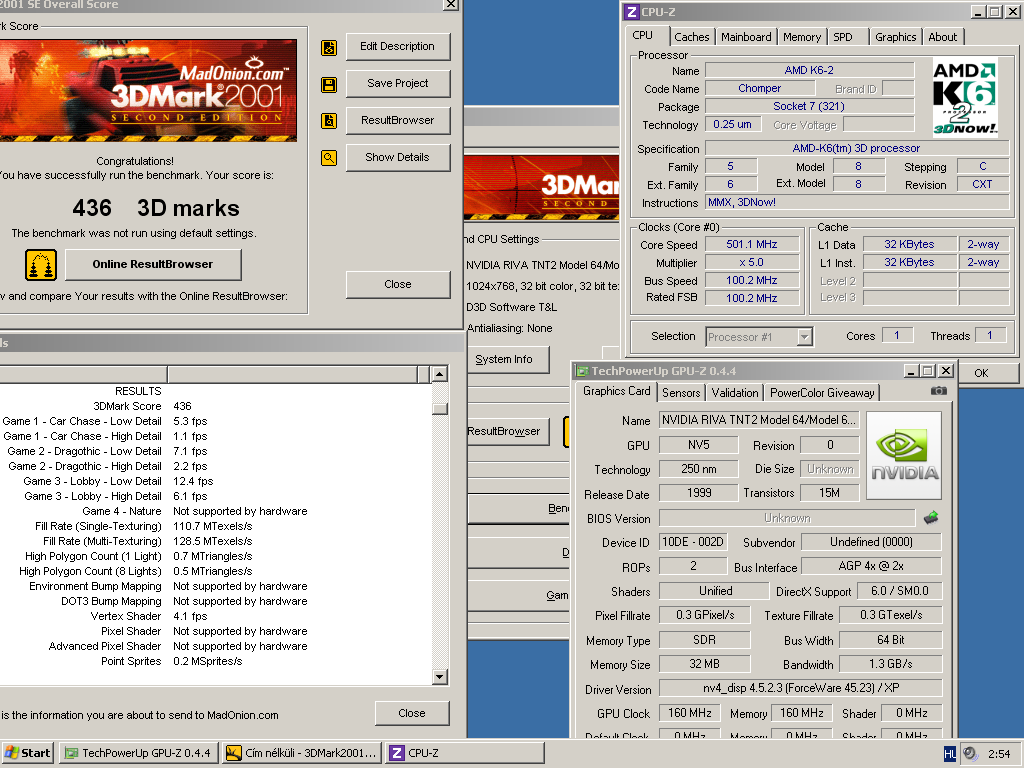Click the system tray icon beside the clock
Screen dimensions: 1024x768
[x=970, y=754]
